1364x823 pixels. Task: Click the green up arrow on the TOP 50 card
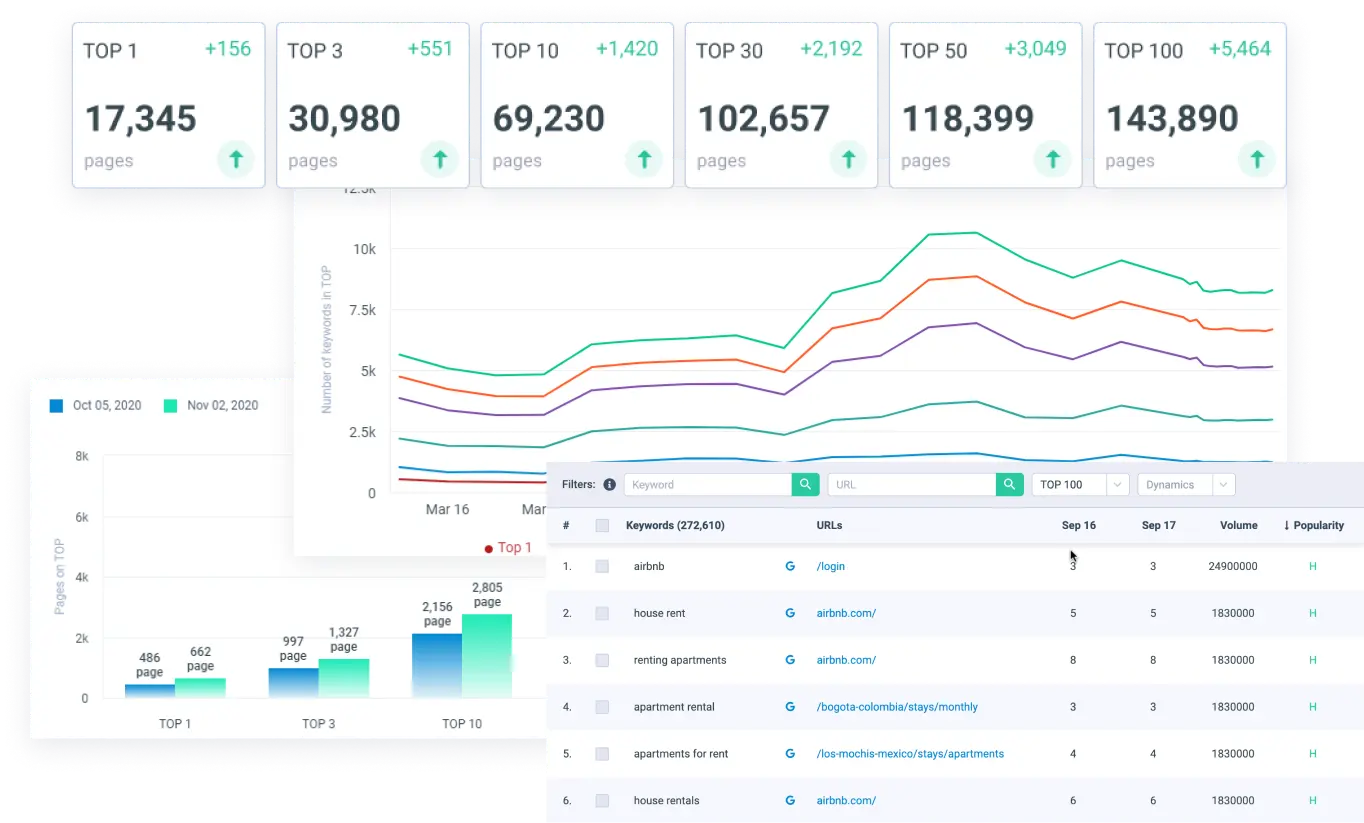[x=1053, y=159]
